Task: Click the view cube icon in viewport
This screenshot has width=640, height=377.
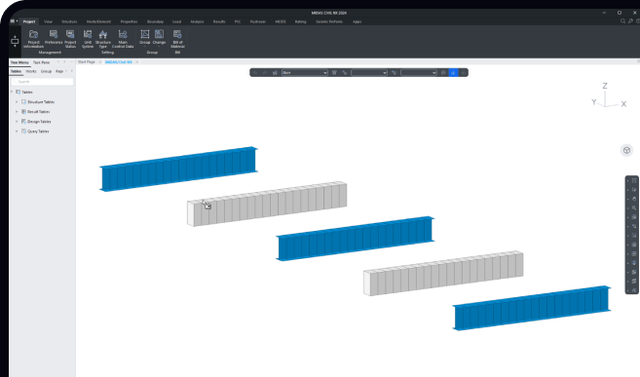Action: click(x=627, y=150)
